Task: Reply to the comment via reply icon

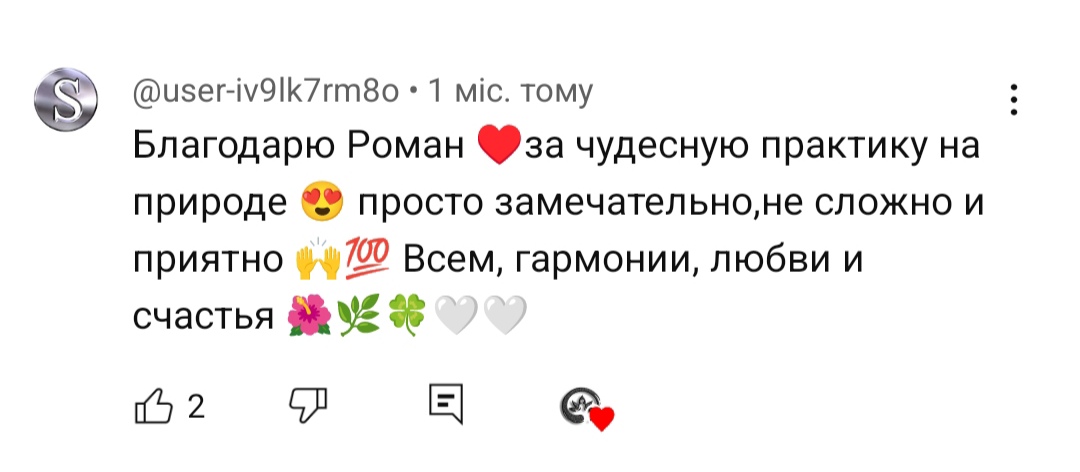Action: click(x=445, y=403)
